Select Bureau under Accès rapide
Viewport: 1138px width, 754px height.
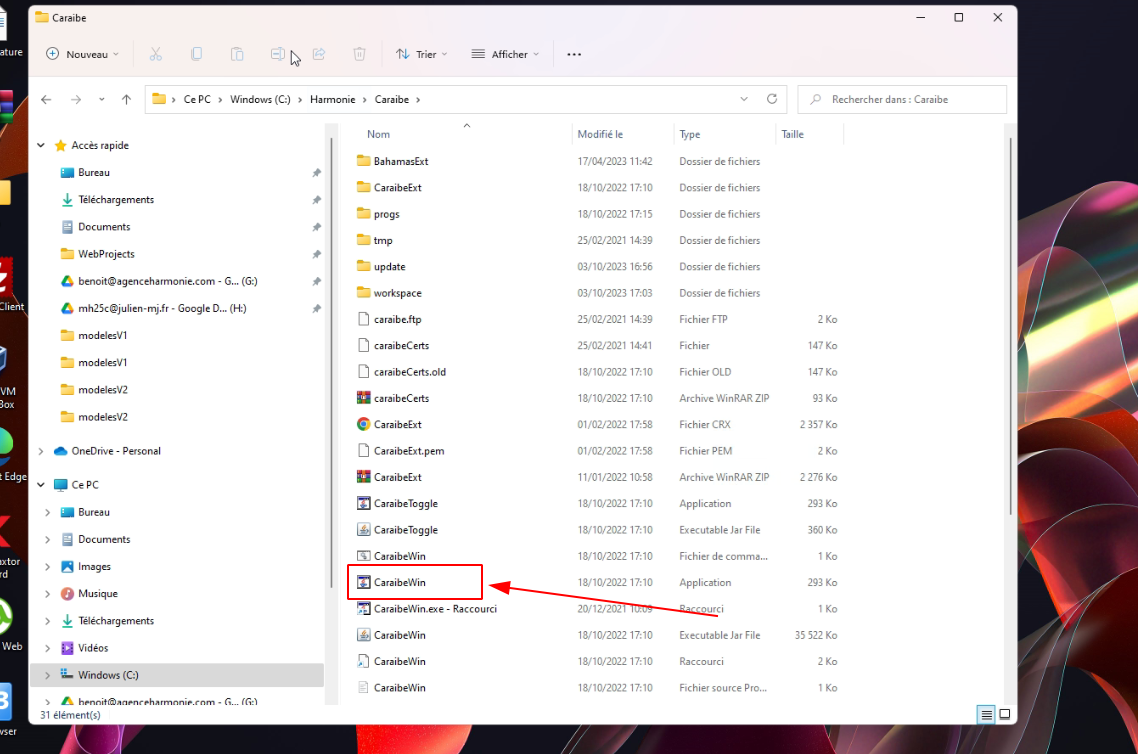tap(94, 173)
